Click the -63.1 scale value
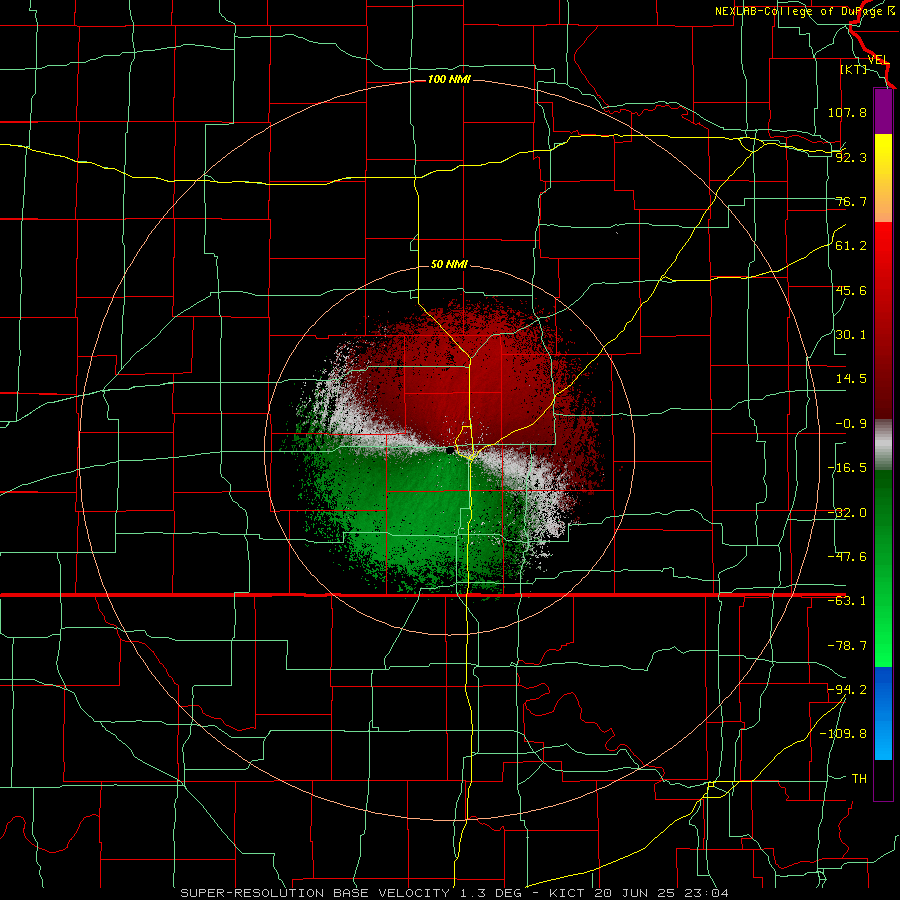The image size is (900, 900). [847, 601]
